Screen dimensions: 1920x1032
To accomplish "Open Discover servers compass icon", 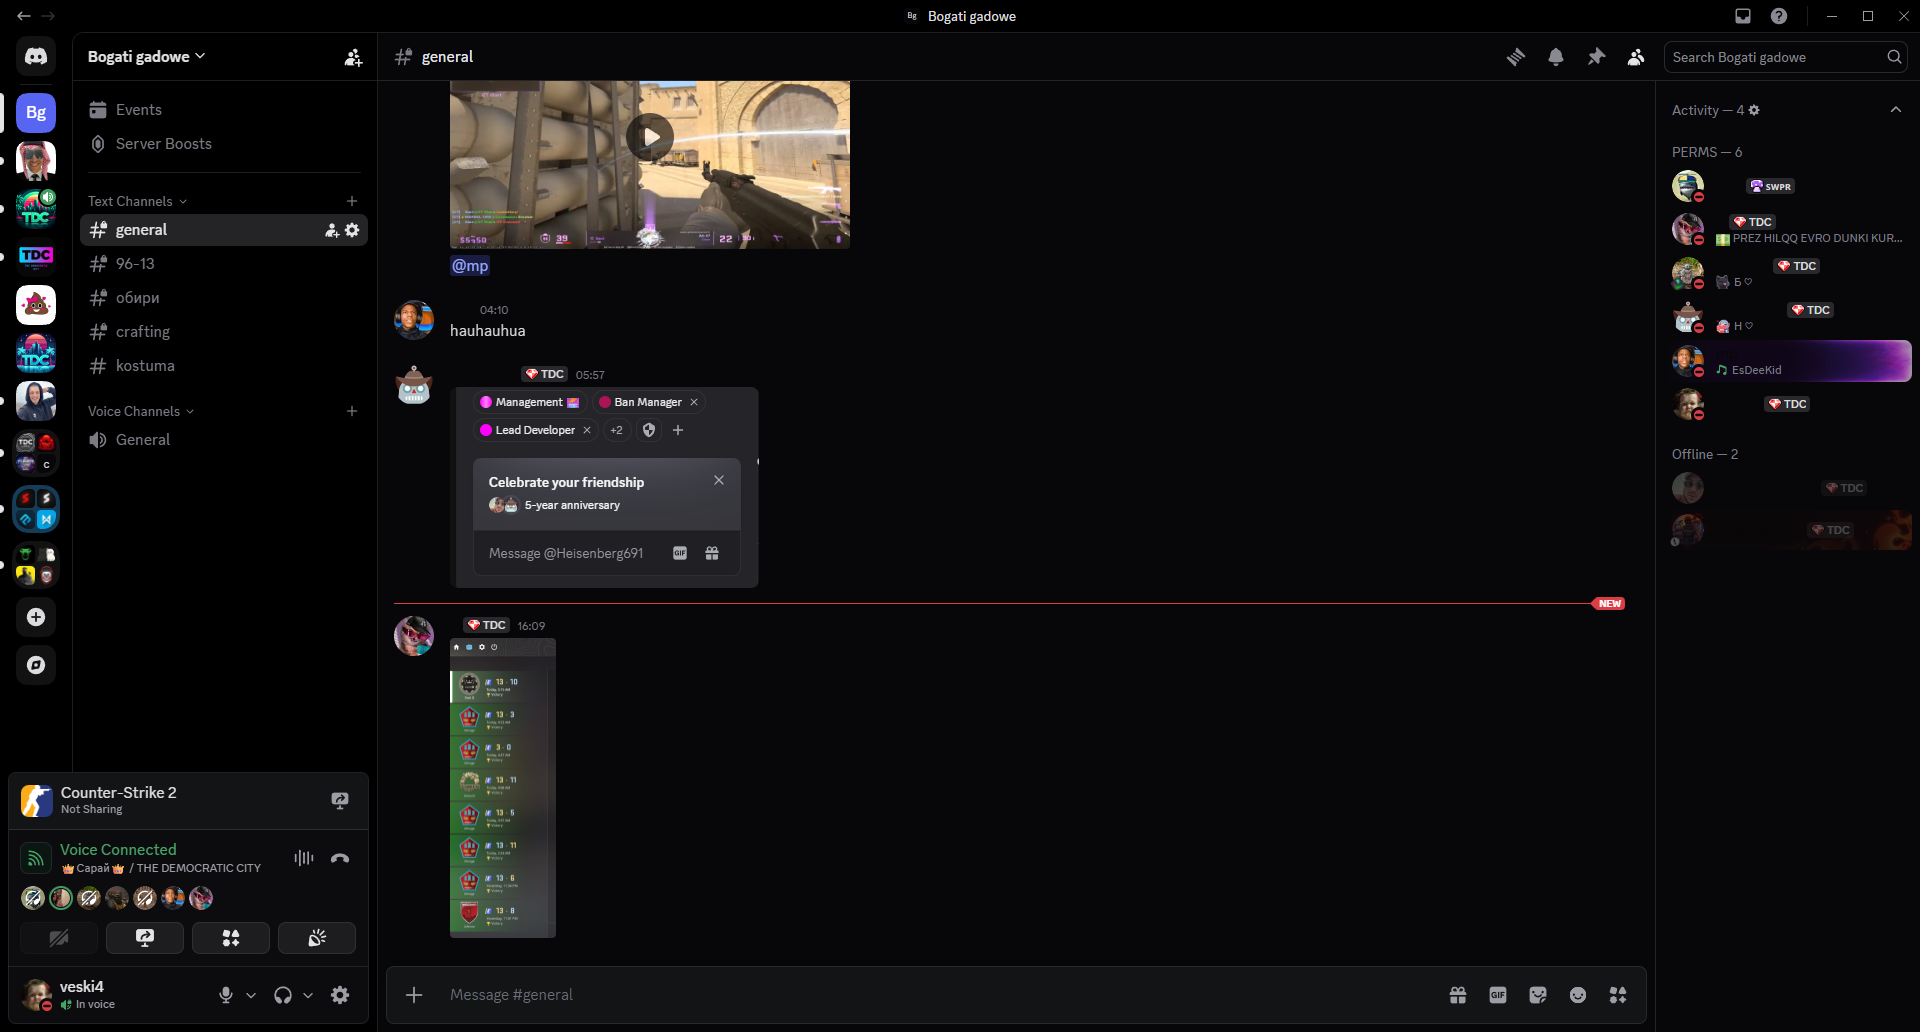I will [x=36, y=665].
